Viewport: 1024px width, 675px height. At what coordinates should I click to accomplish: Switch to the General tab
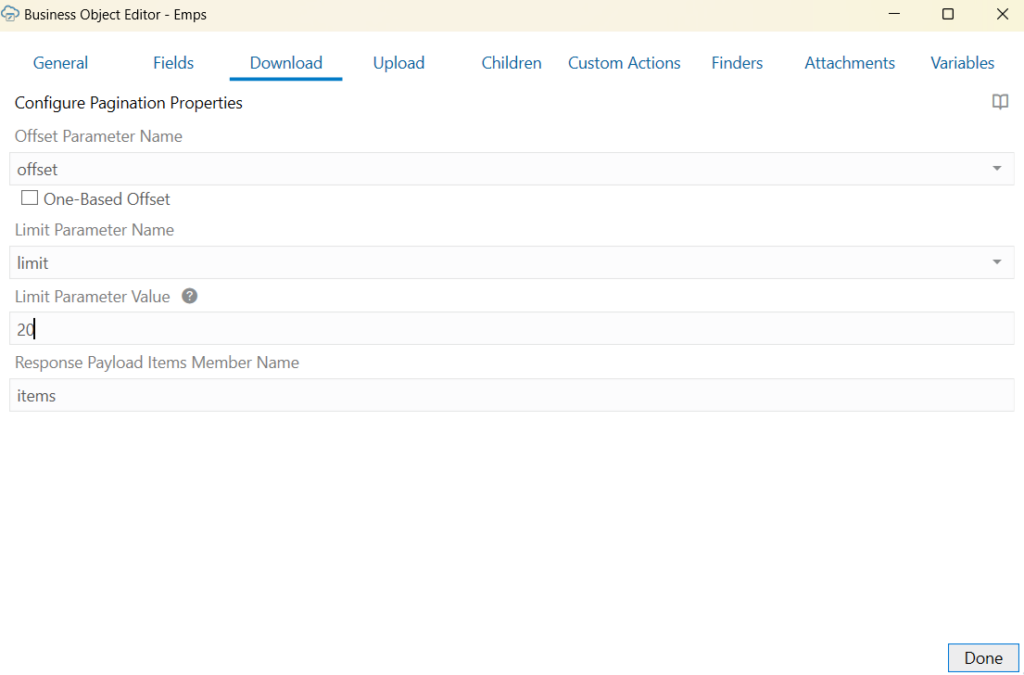tap(60, 62)
